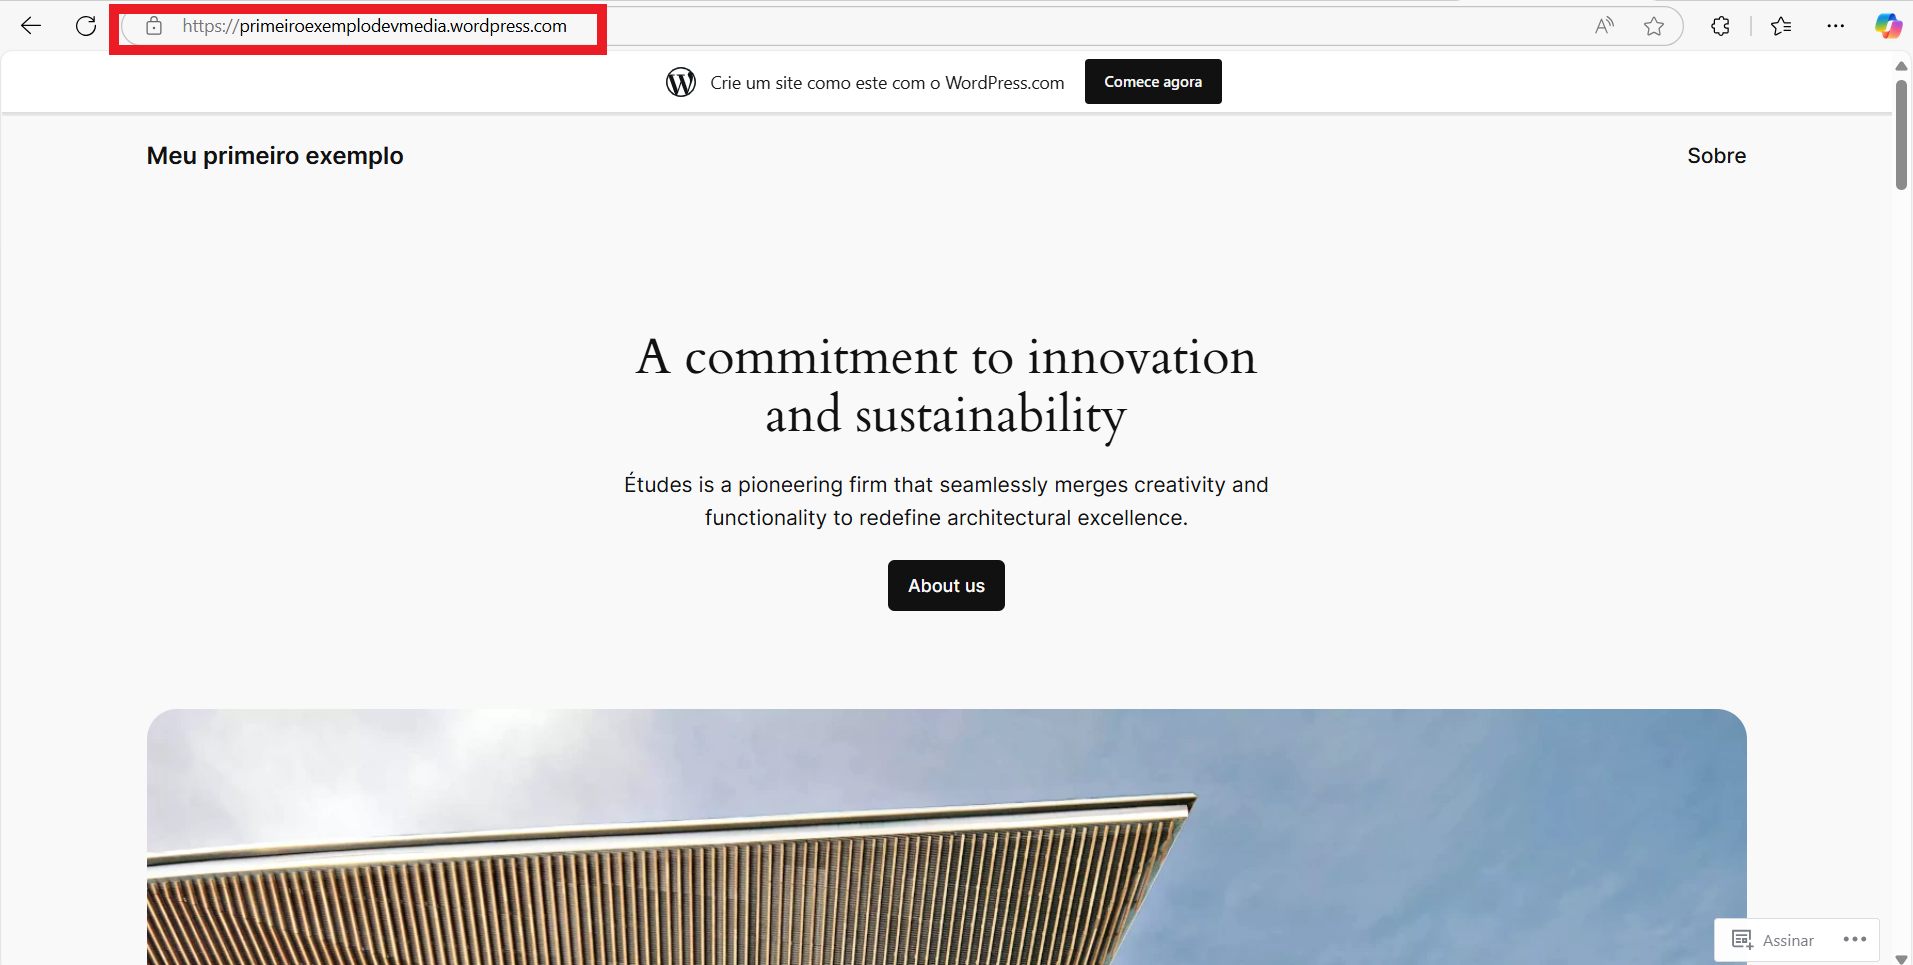Open browser Settings and more menu

point(1835,26)
